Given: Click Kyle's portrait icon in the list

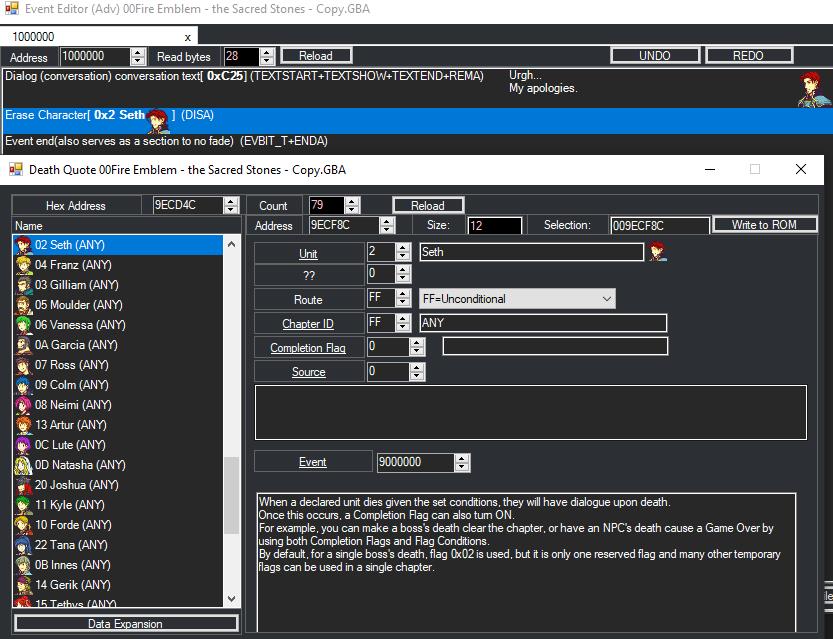Looking at the screenshot, I should 23,505.
